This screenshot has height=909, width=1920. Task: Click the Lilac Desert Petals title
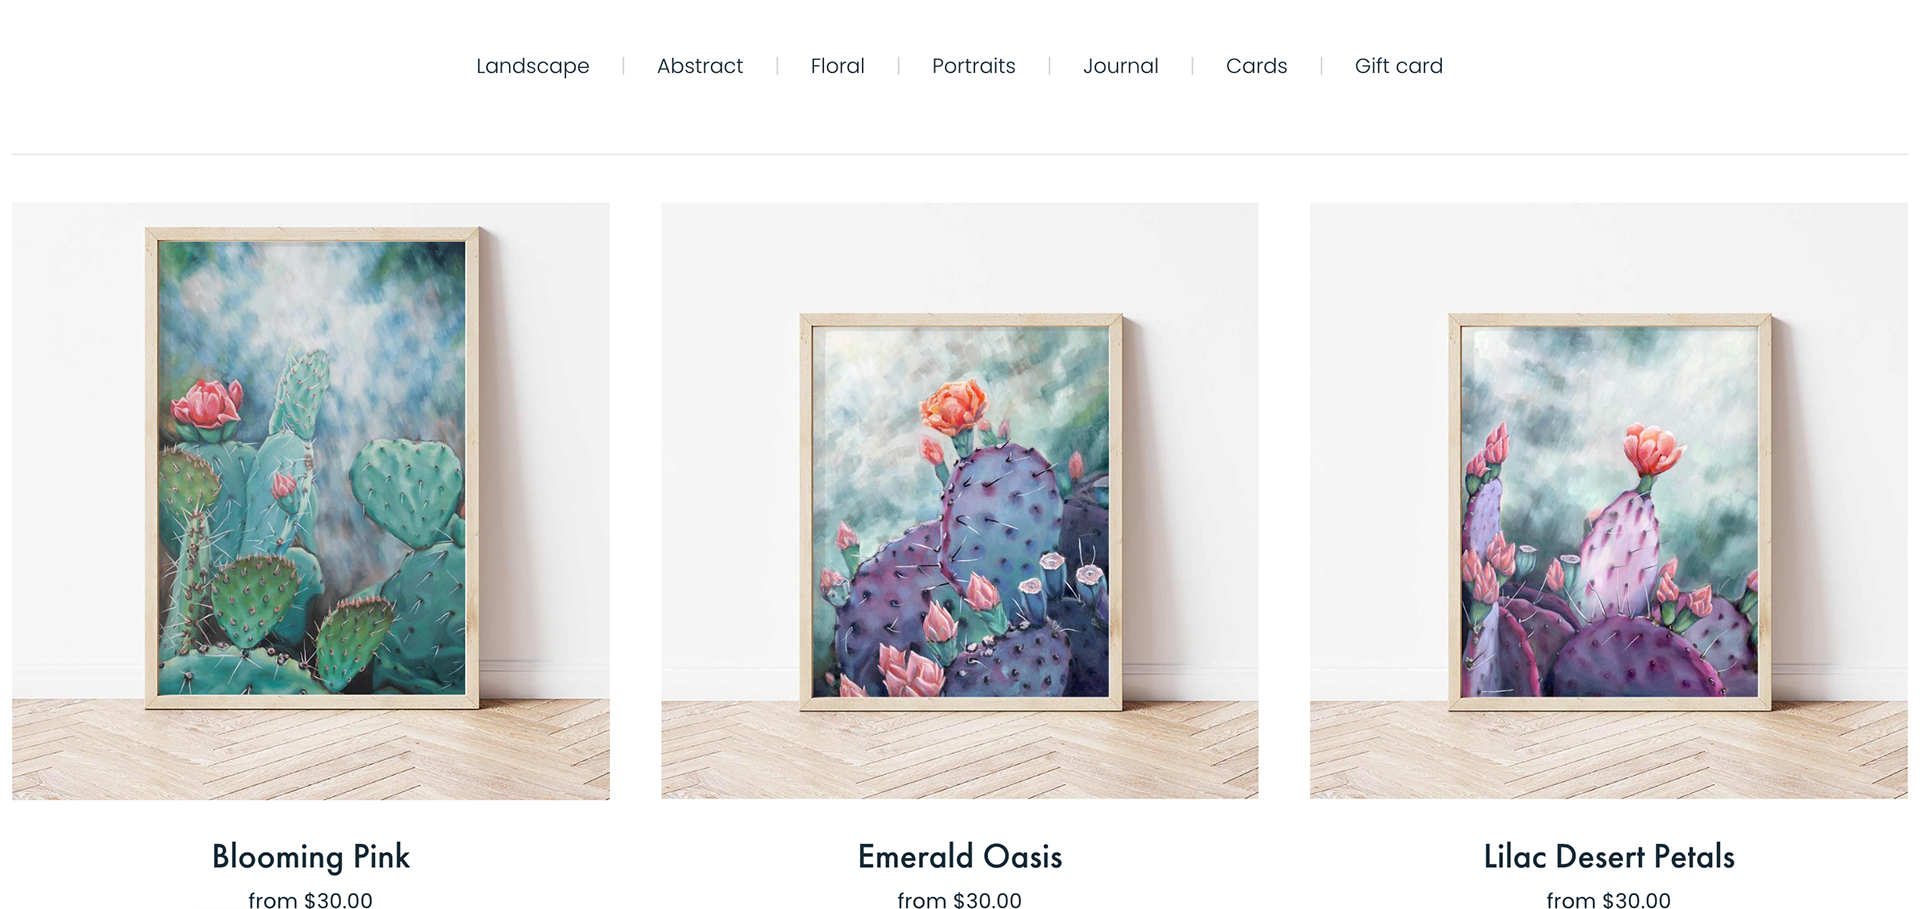coord(1609,856)
